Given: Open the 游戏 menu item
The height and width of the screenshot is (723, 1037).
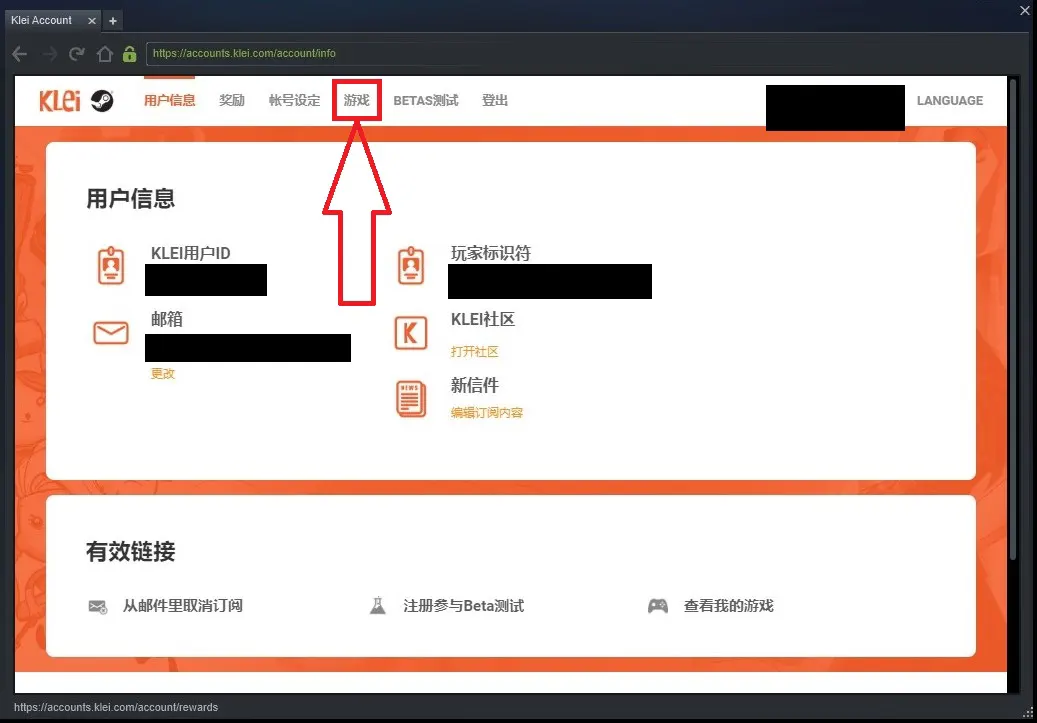Looking at the screenshot, I should tap(356, 101).
